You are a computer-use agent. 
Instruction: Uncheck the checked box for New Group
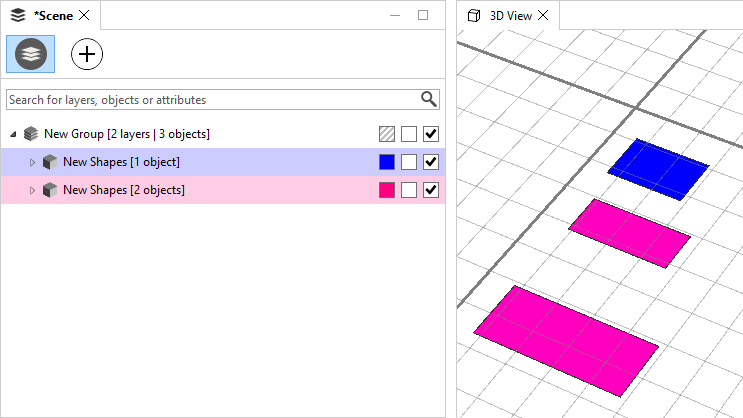(x=431, y=134)
